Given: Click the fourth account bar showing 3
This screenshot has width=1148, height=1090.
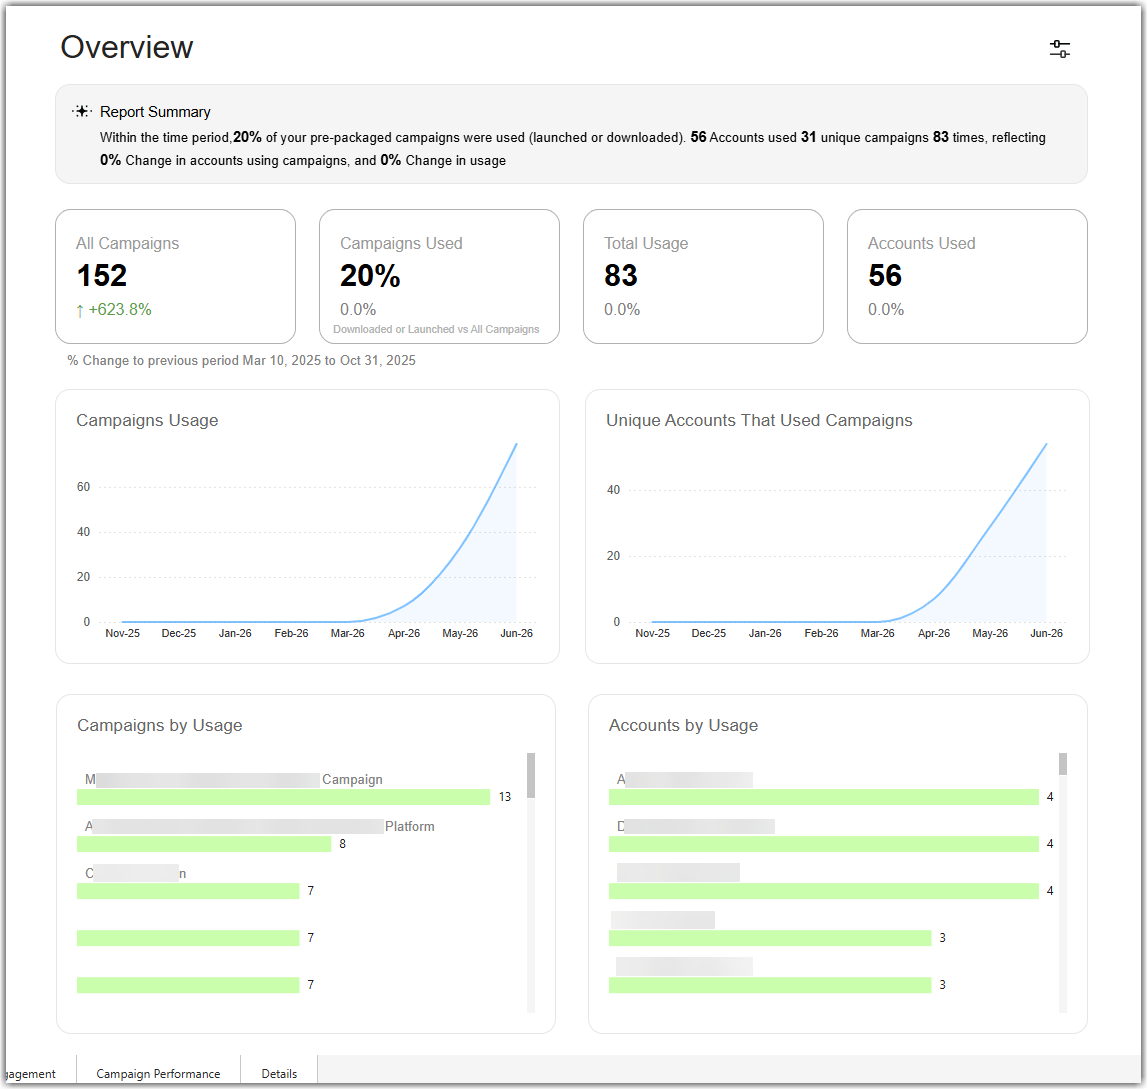Looking at the screenshot, I should [769, 938].
